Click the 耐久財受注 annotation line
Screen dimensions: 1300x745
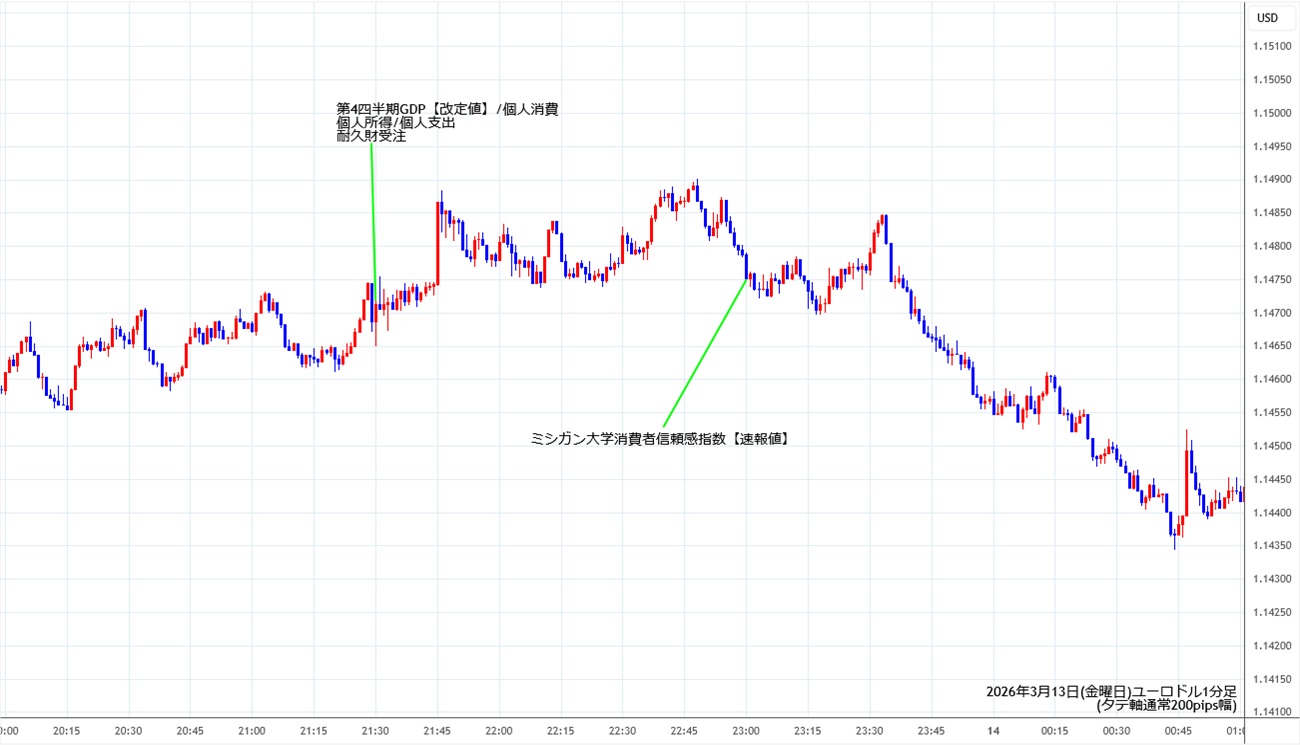pos(371,137)
